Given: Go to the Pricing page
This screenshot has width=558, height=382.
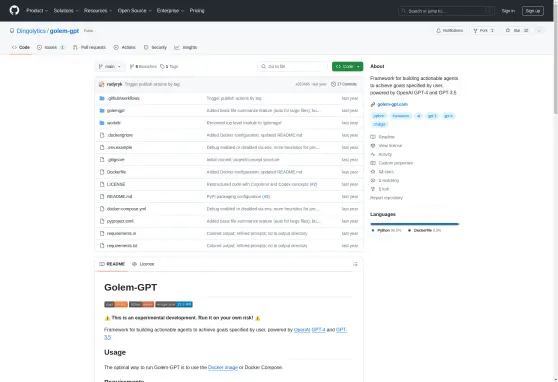Looking at the screenshot, I should click(197, 11).
